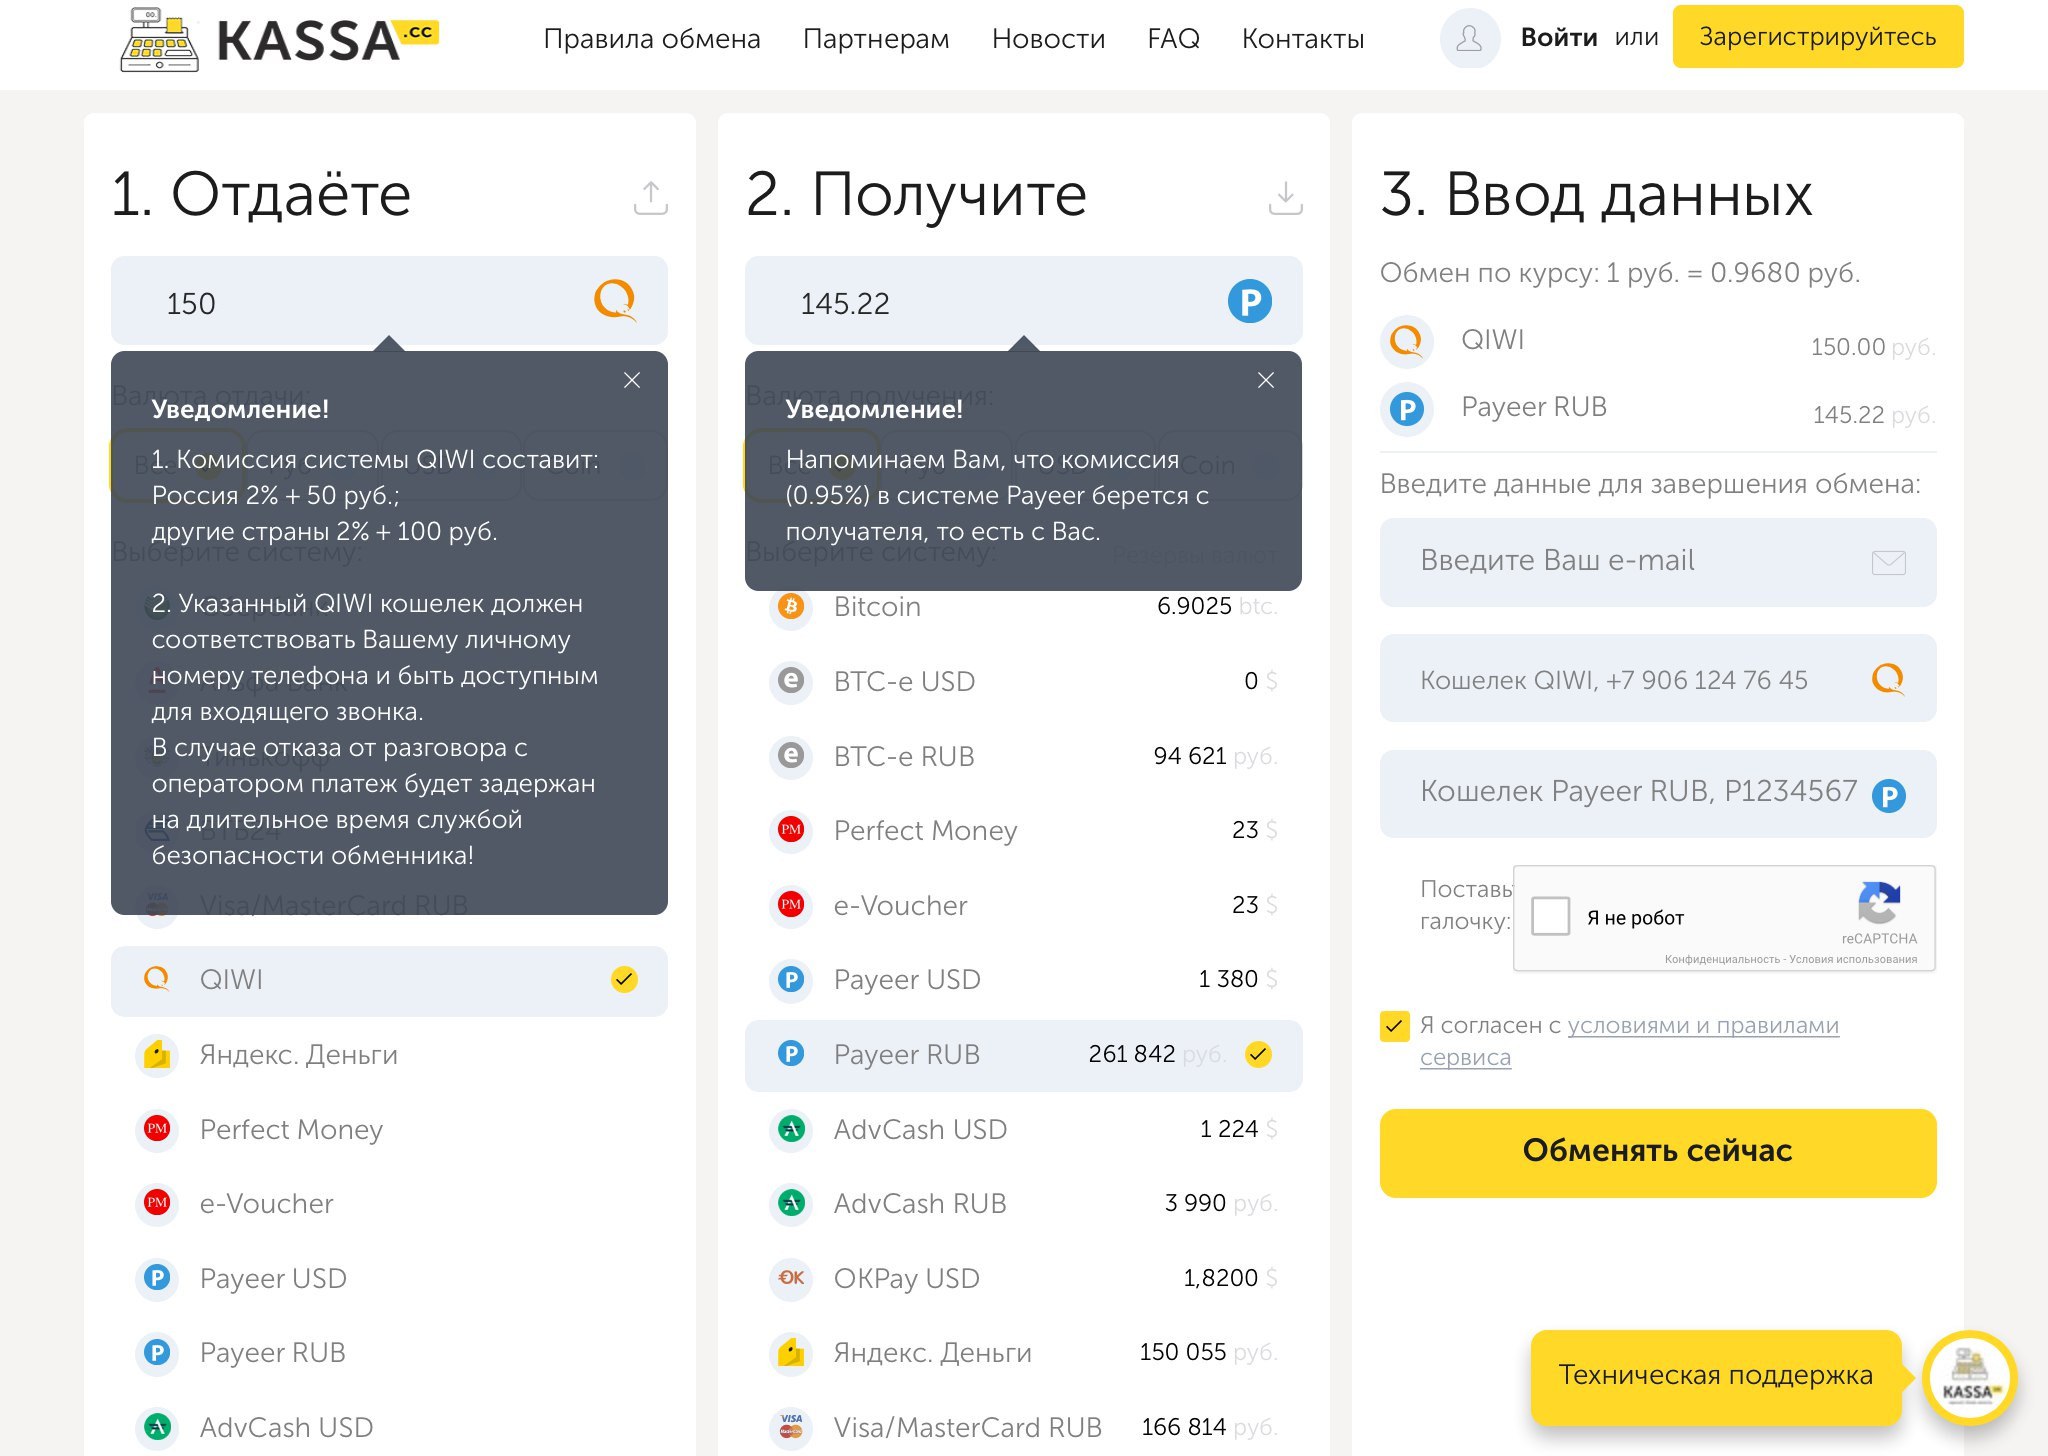The image size is (2048, 1456).
Task: Click the Perfect Money icon in give list
Action: [x=157, y=1129]
